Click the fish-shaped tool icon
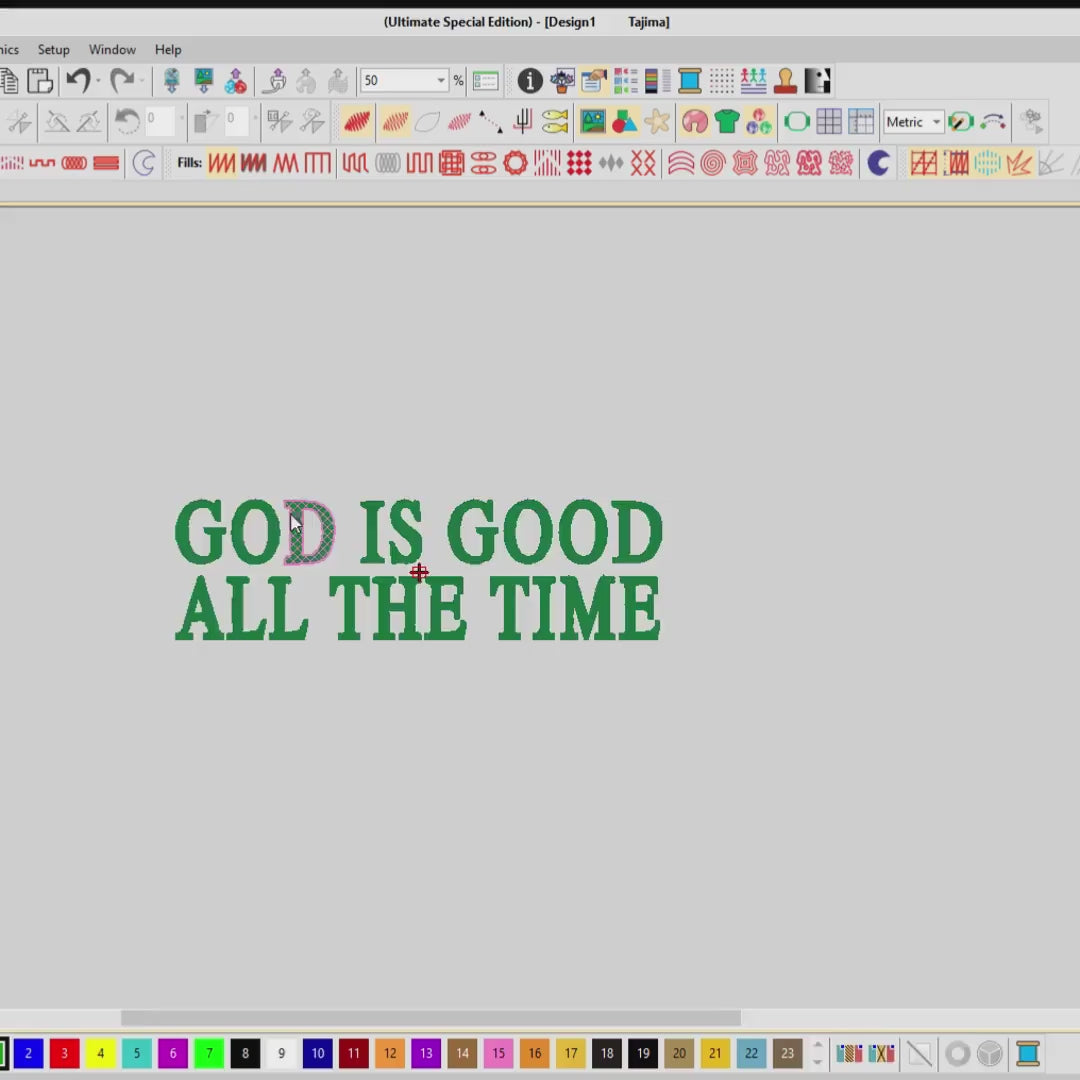This screenshot has height=1080, width=1080. [555, 122]
